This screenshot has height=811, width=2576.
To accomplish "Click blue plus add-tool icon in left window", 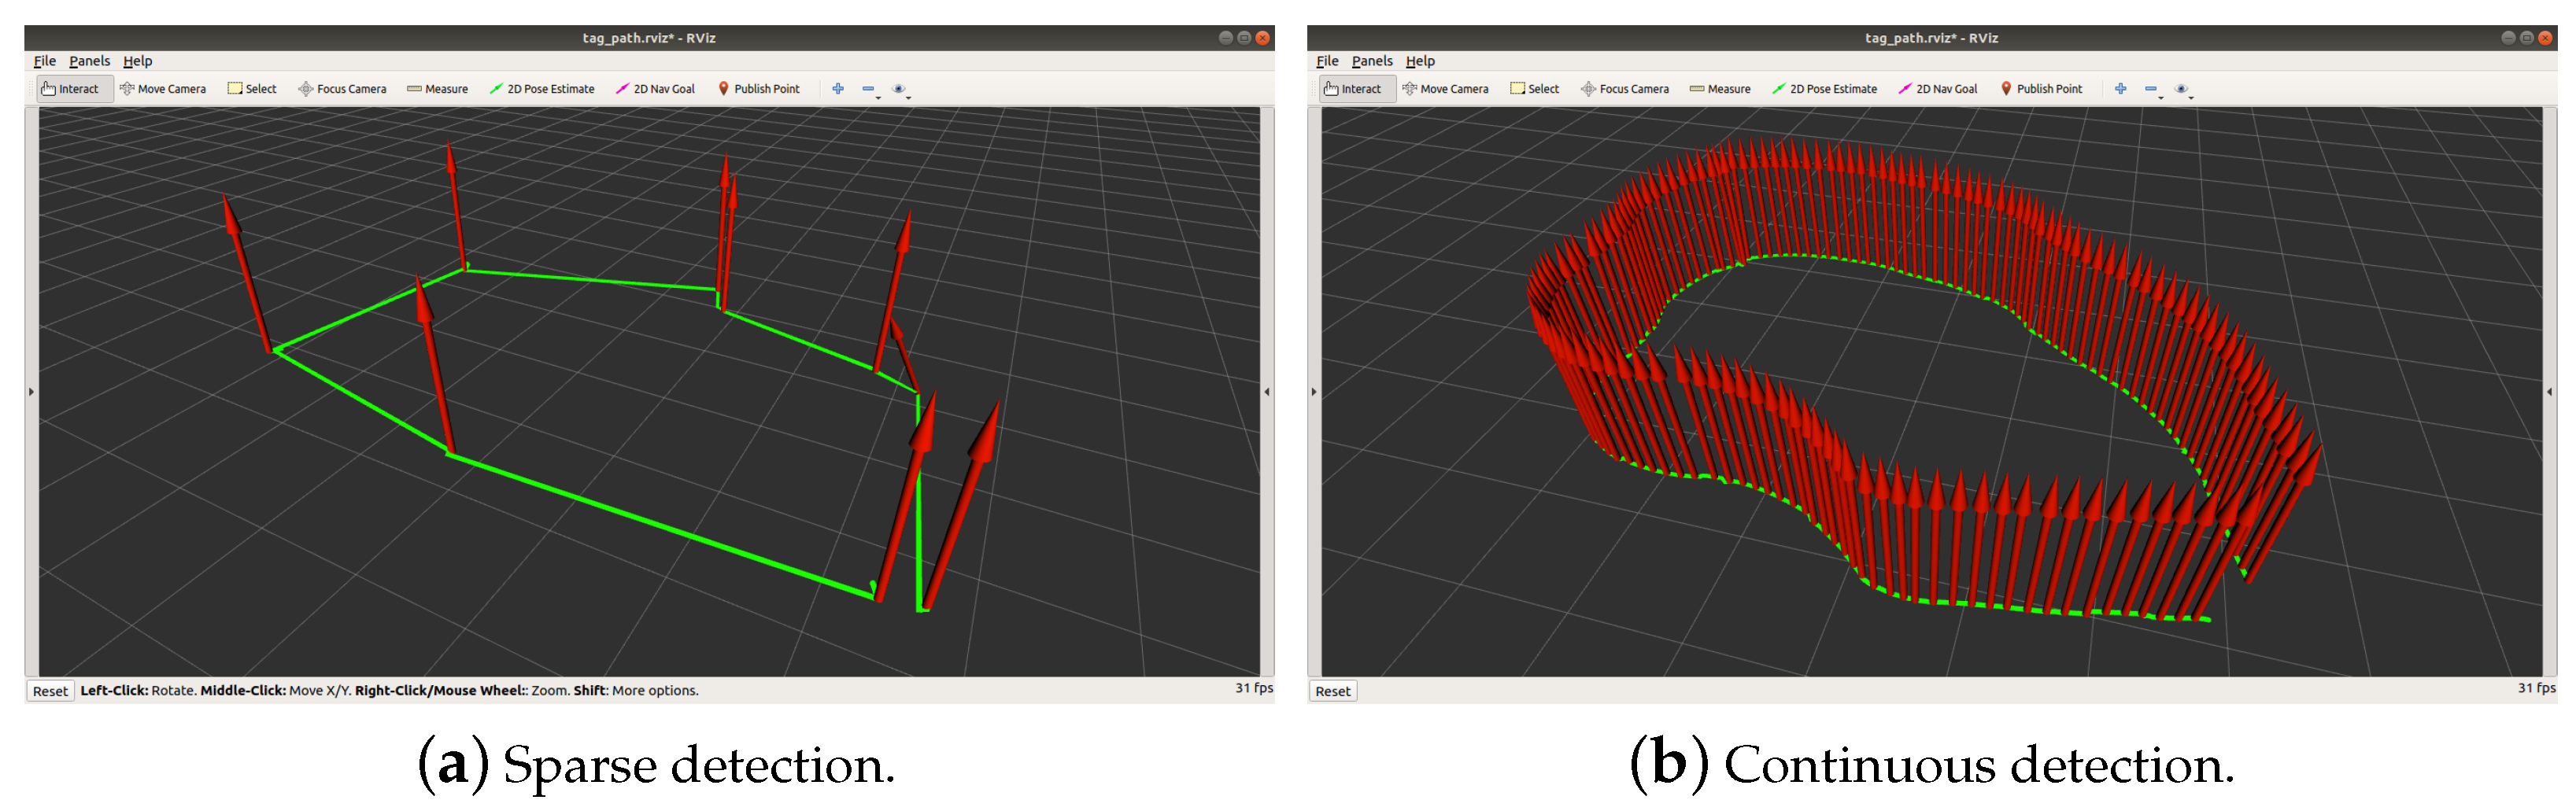I will [x=838, y=89].
